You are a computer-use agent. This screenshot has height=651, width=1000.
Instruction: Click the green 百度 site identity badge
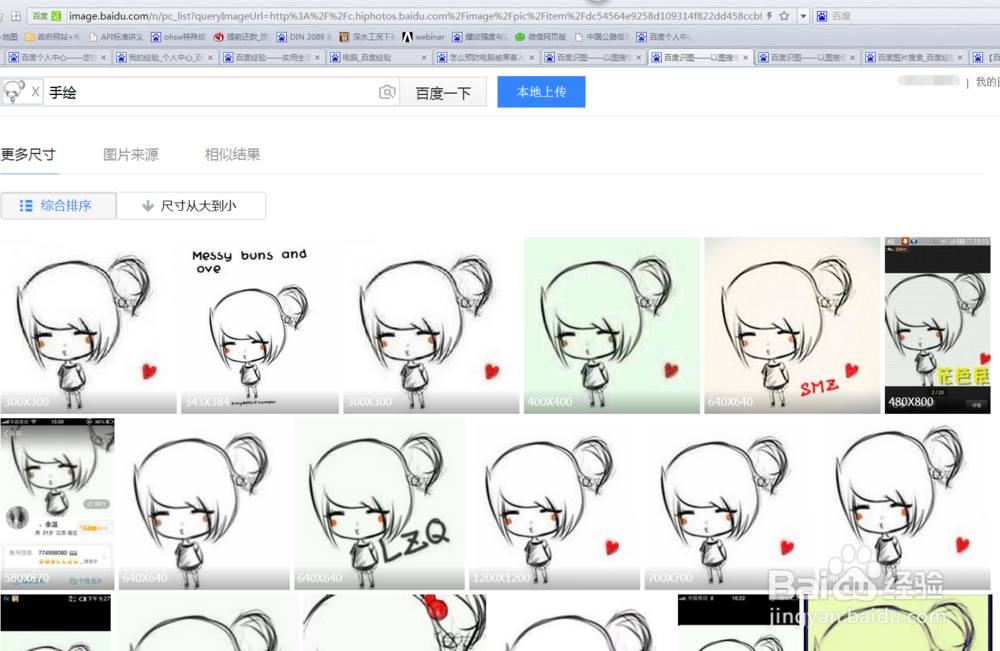[47, 16]
